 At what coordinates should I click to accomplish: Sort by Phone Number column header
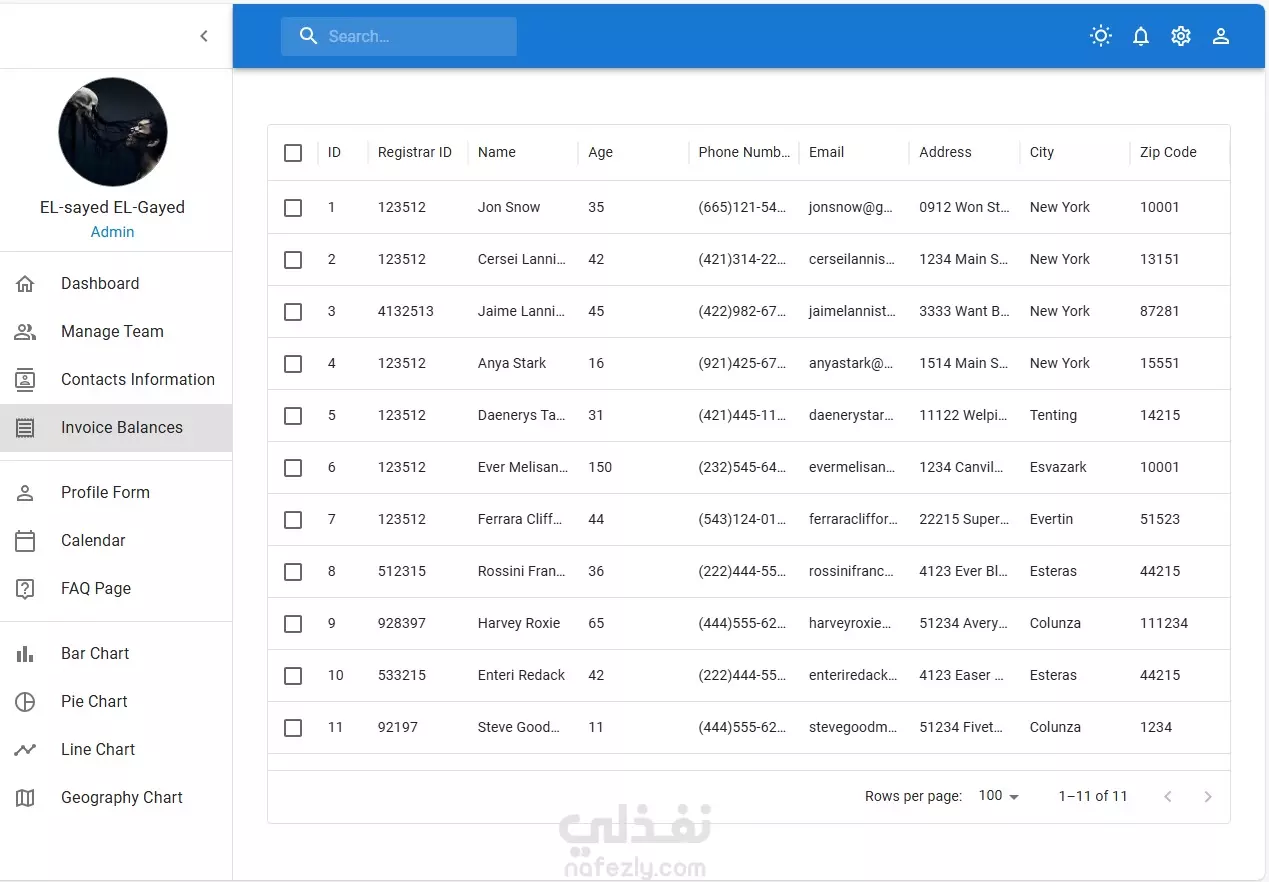744,153
